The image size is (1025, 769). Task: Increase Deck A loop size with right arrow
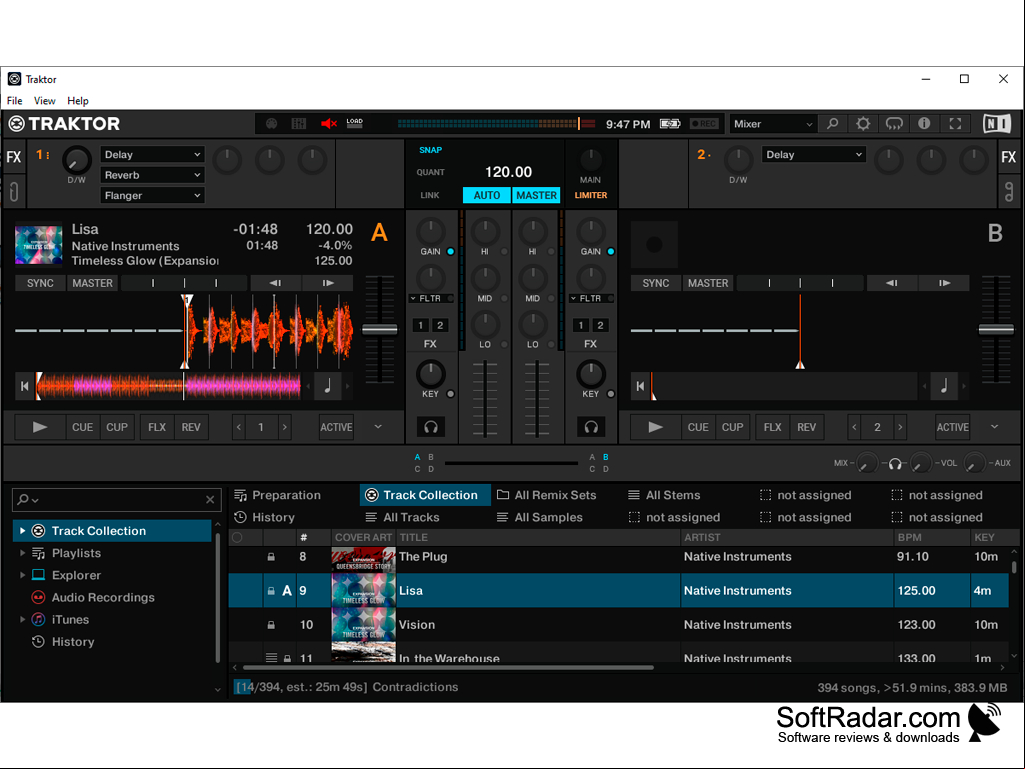284,427
